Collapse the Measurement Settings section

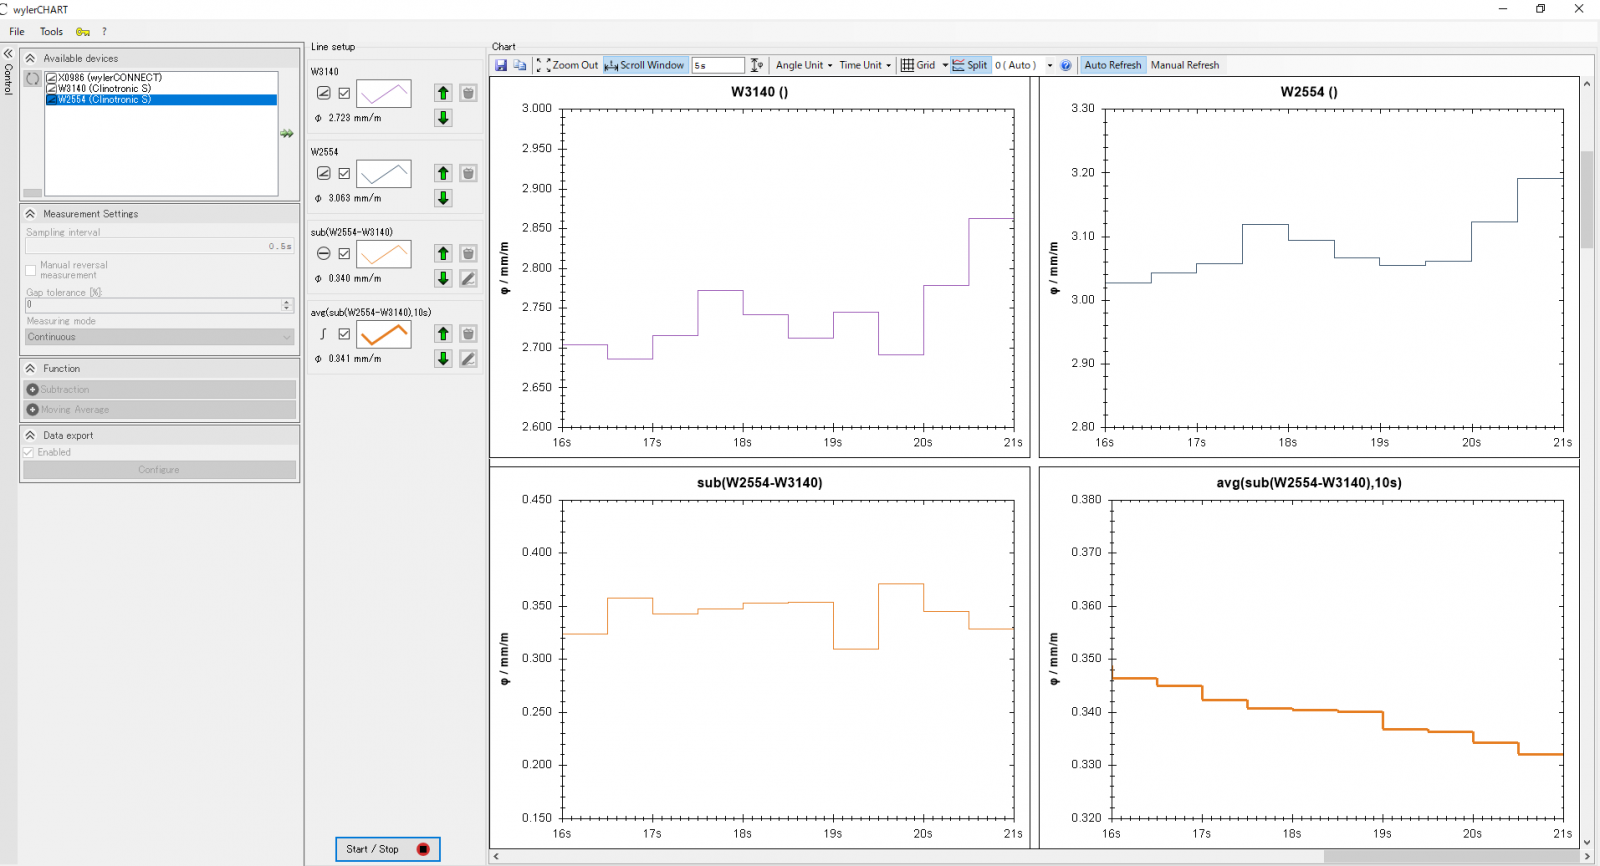point(31,214)
